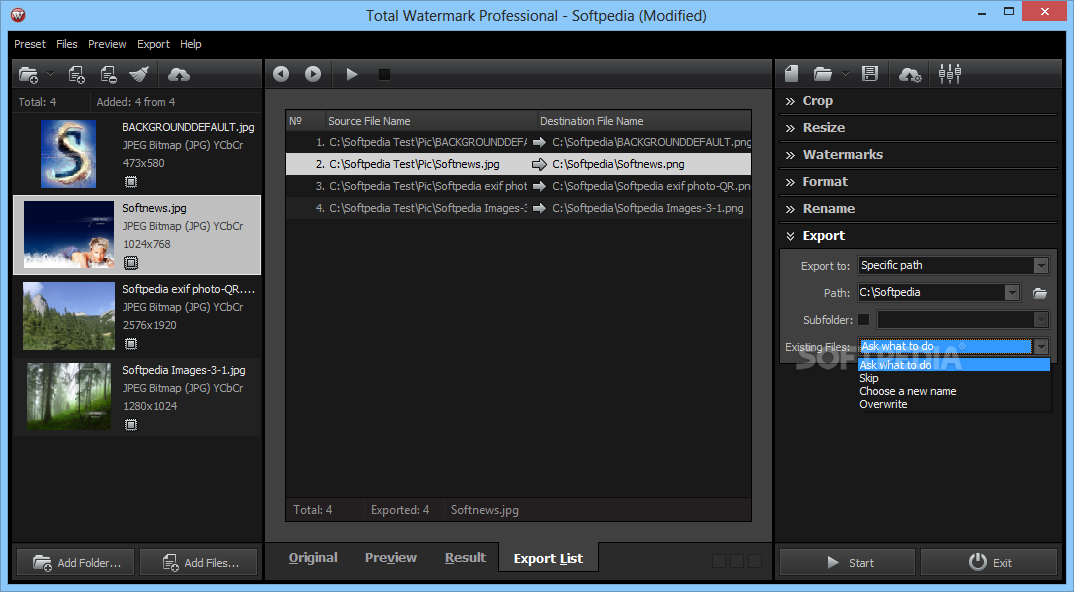The width and height of the screenshot is (1074, 592).
Task: Select 'Ask what to do' list option
Action: [x=953, y=365]
